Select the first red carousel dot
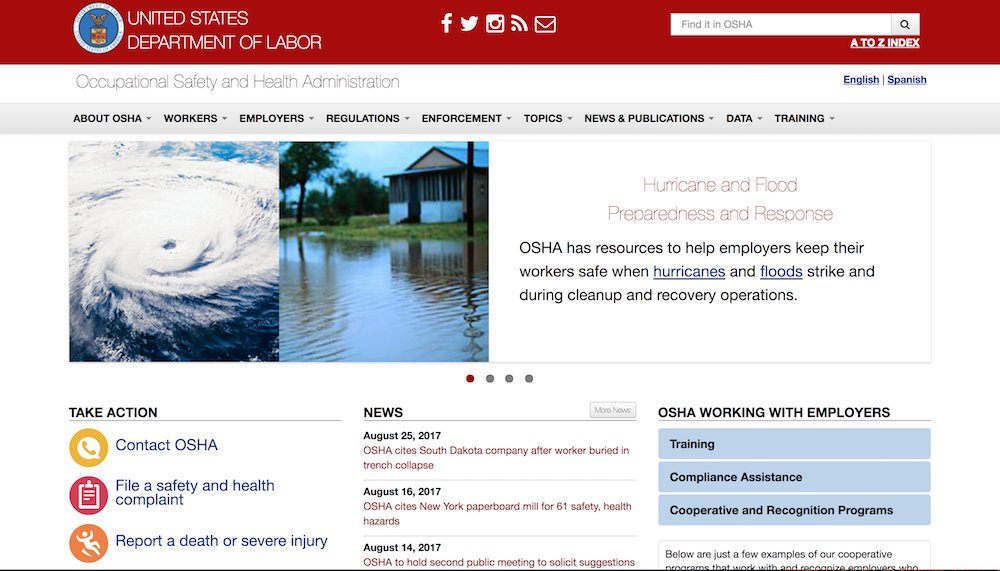The width and height of the screenshot is (1000, 571). (x=470, y=378)
